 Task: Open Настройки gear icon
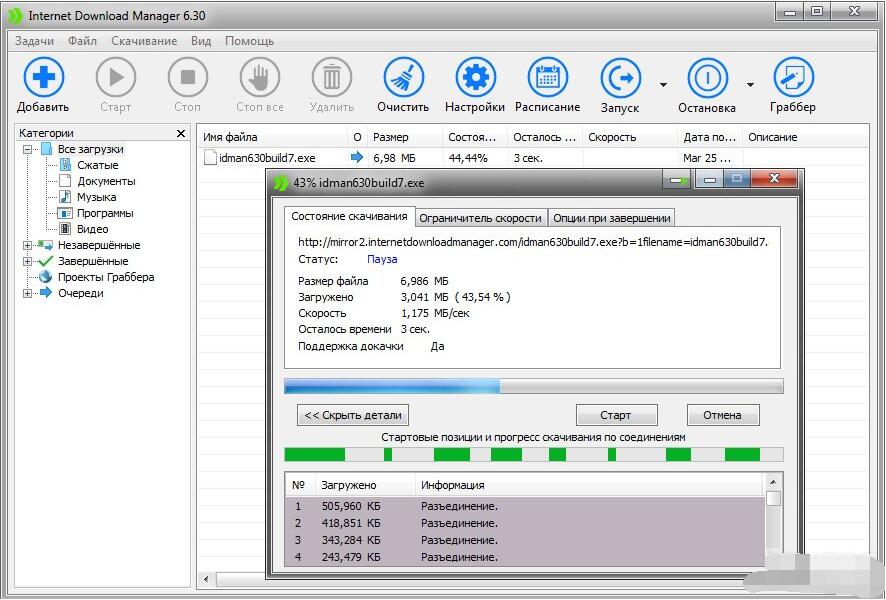pyautogui.click(x=476, y=77)
